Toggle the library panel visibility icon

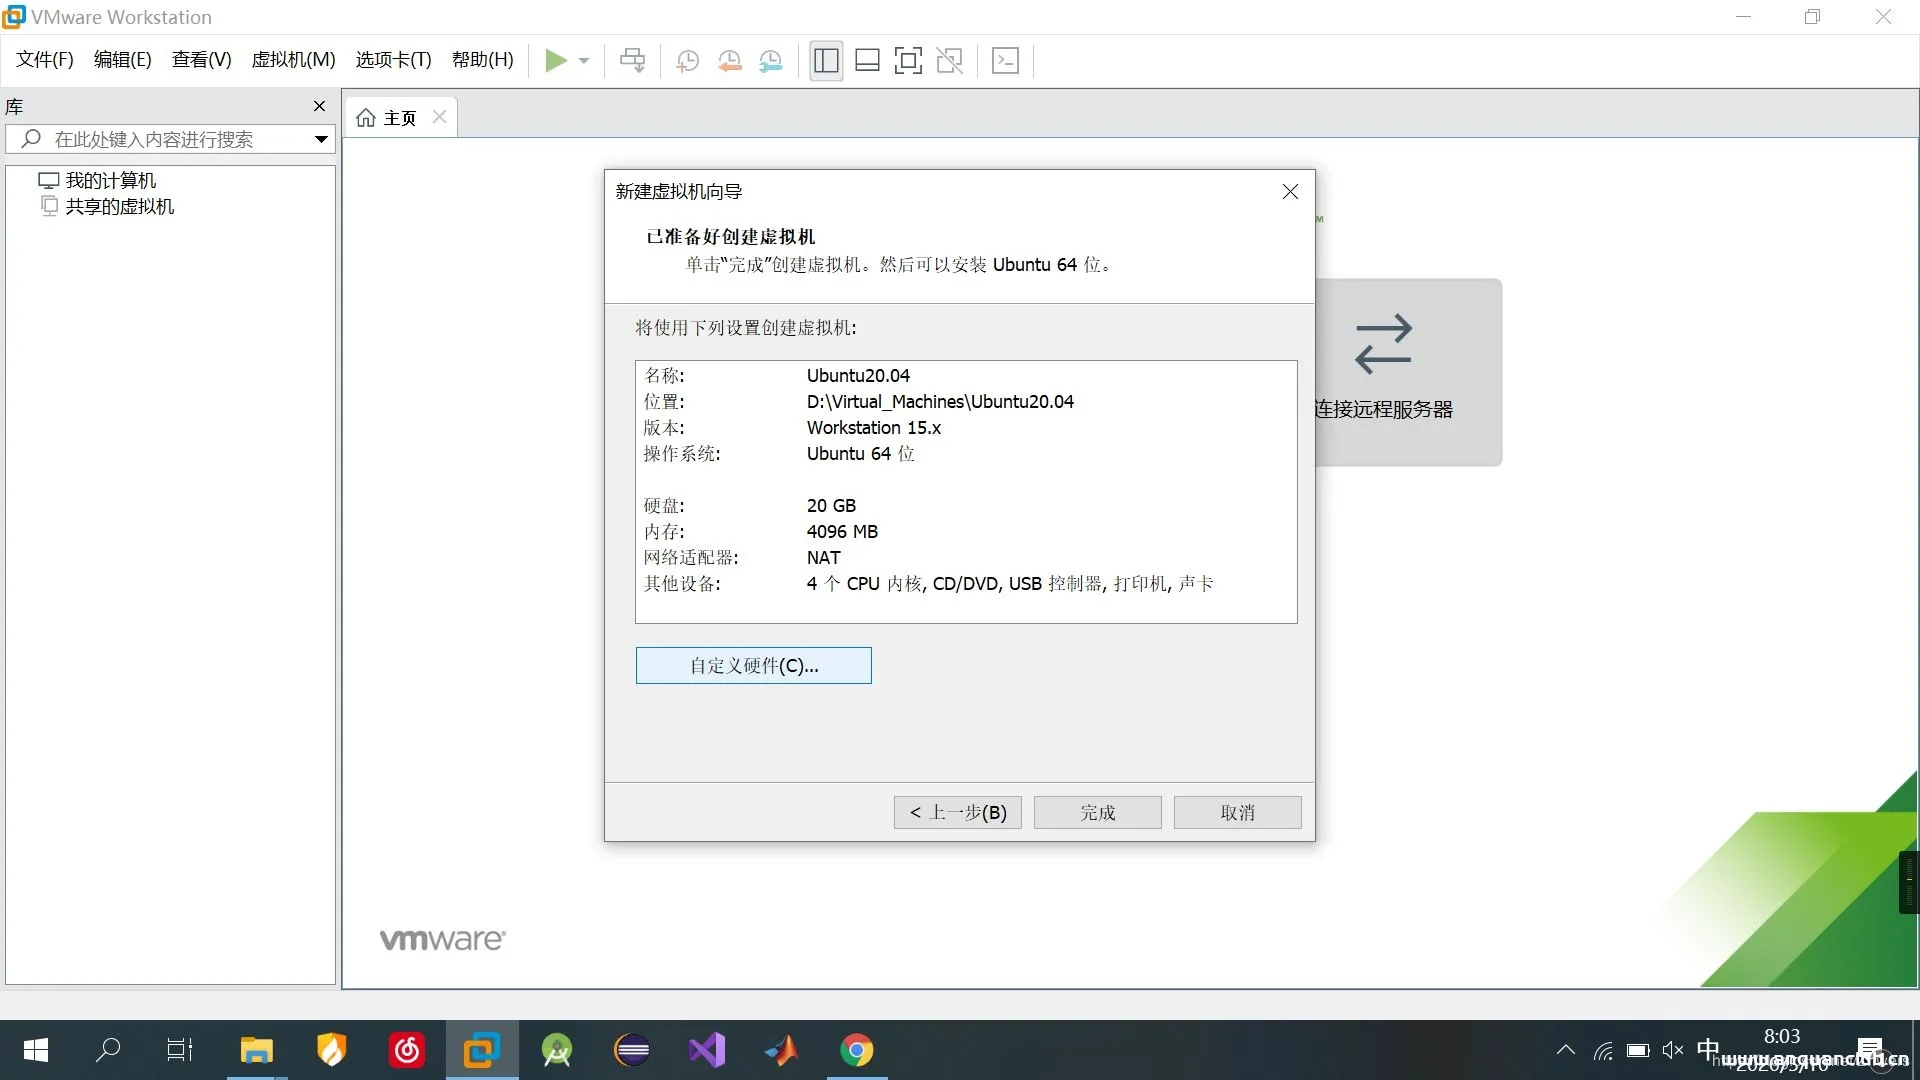(826, 60)
